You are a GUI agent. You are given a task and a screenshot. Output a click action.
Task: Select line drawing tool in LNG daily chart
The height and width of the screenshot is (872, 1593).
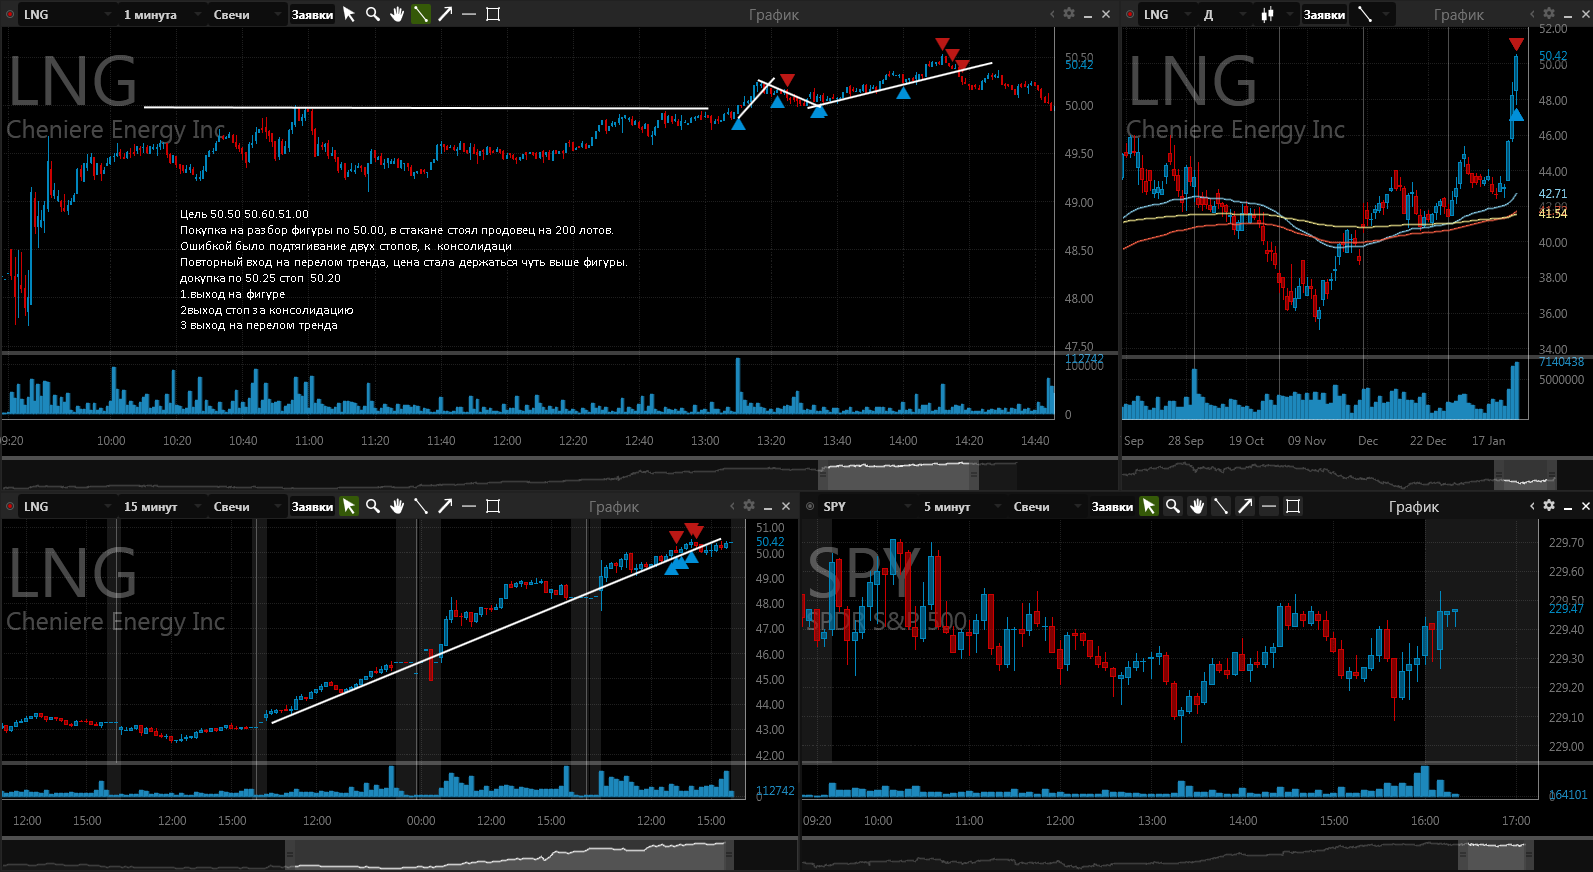pos(1365,14)
